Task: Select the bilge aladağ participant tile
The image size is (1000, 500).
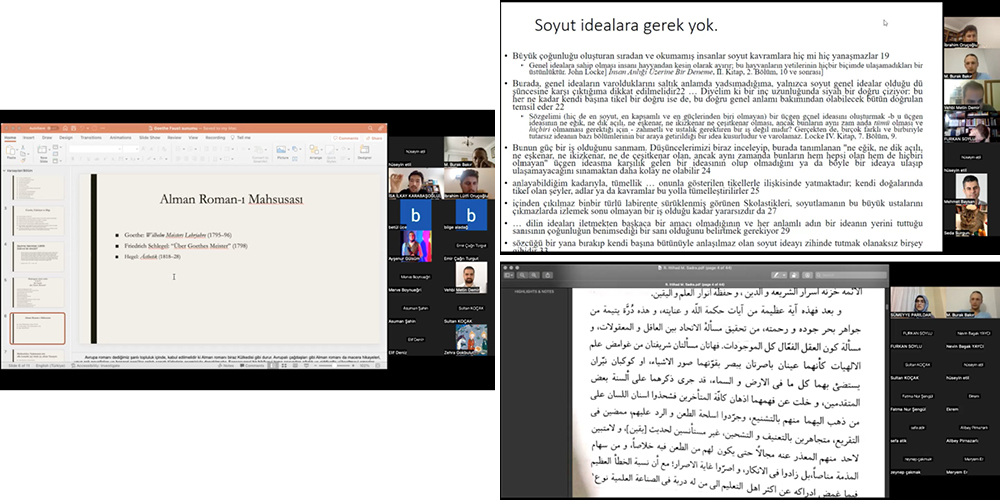Action: 471,216
